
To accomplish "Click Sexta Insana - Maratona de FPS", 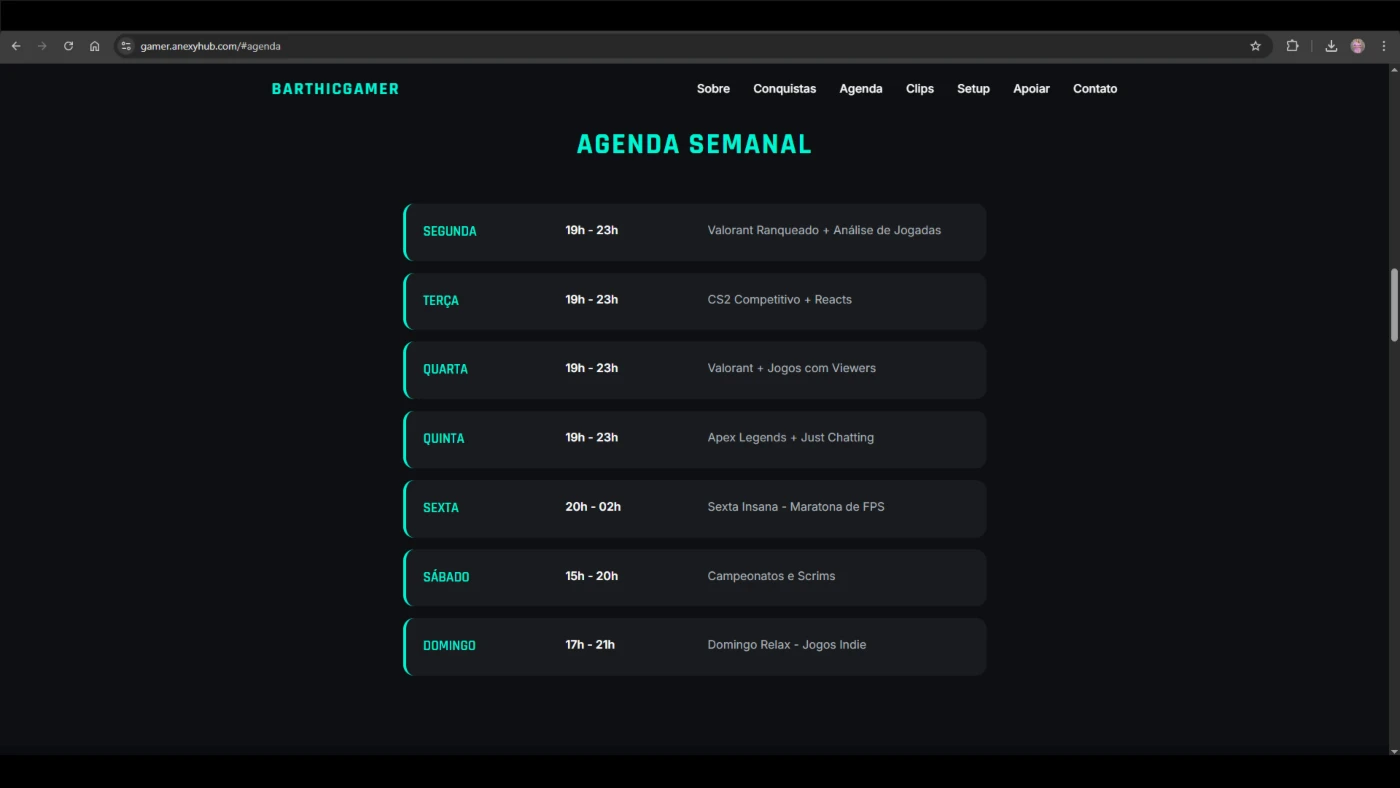I will (796, 506).
